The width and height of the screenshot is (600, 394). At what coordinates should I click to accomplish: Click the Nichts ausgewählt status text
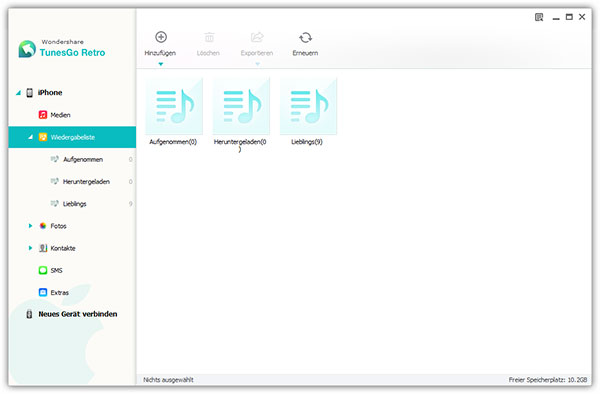coord(168,379)
